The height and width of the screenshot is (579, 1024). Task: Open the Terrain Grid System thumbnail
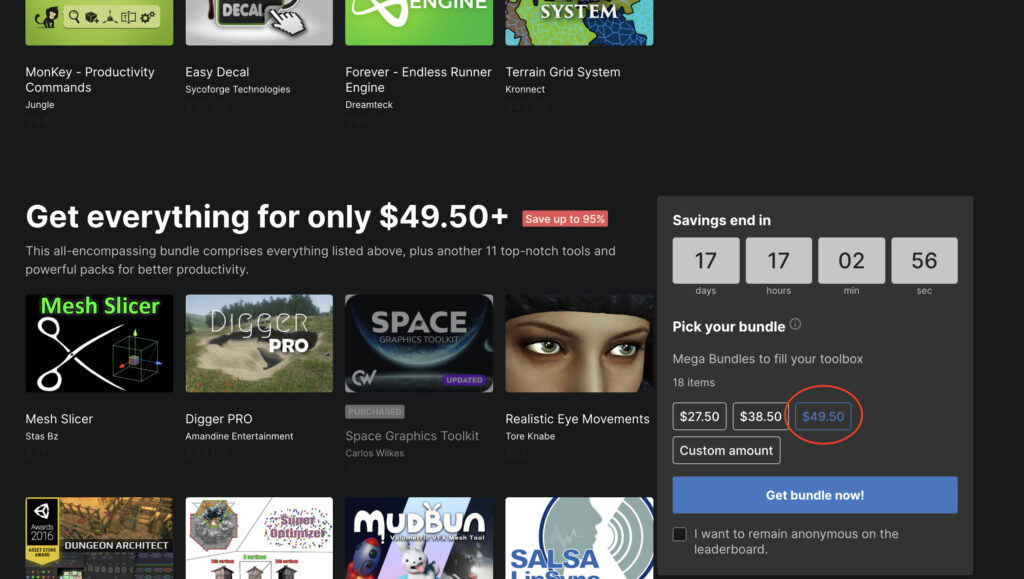coord(579,22)
